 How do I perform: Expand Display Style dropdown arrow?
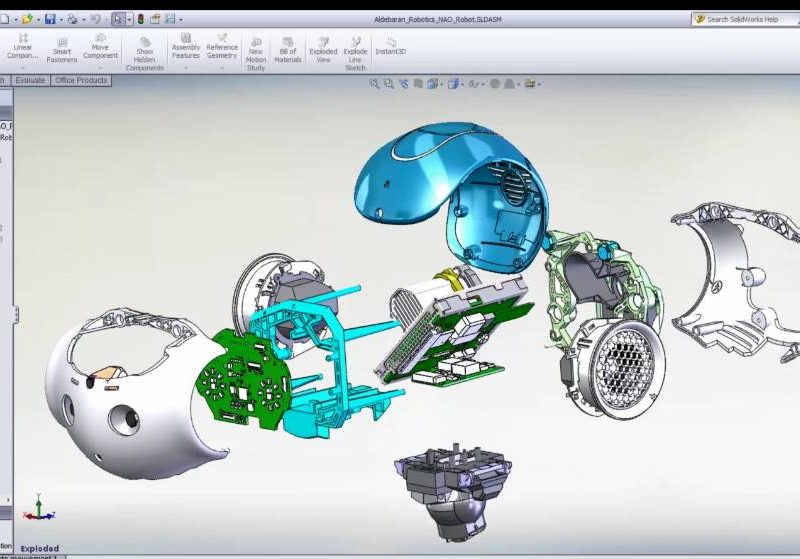tap(462, 84)
